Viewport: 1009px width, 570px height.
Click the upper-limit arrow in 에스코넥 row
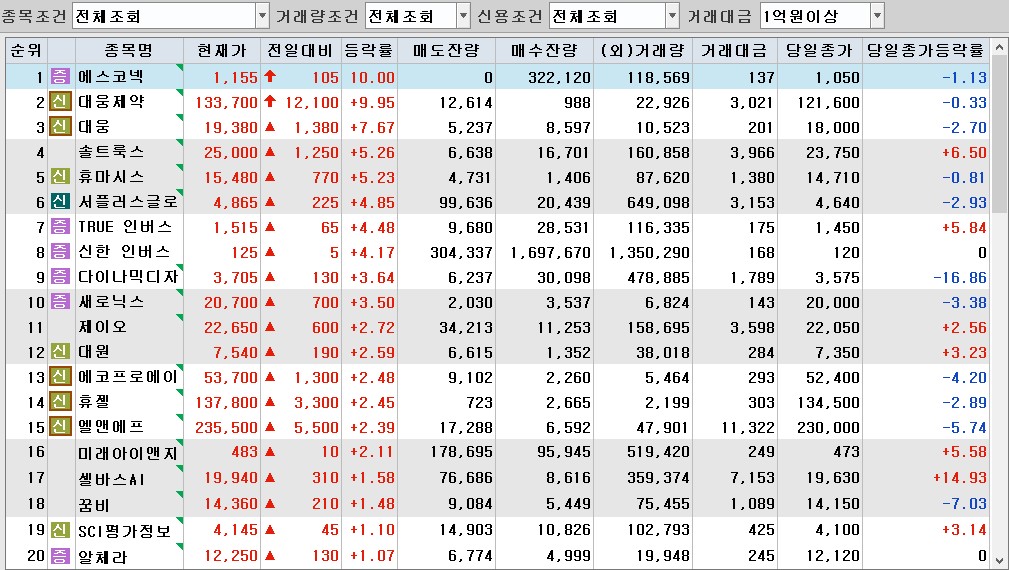[270, 76]
